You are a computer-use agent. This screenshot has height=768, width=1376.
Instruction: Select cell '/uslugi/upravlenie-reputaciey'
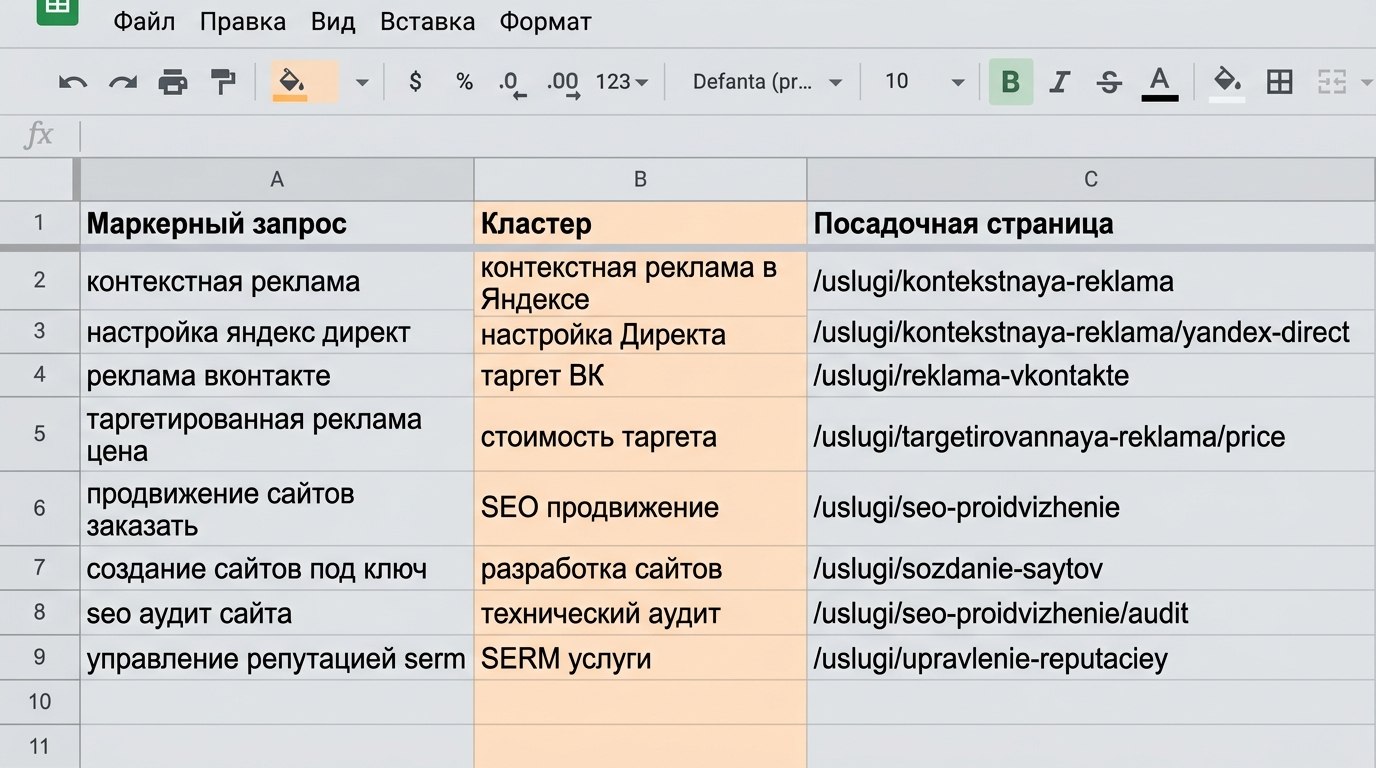point(1091,658)
